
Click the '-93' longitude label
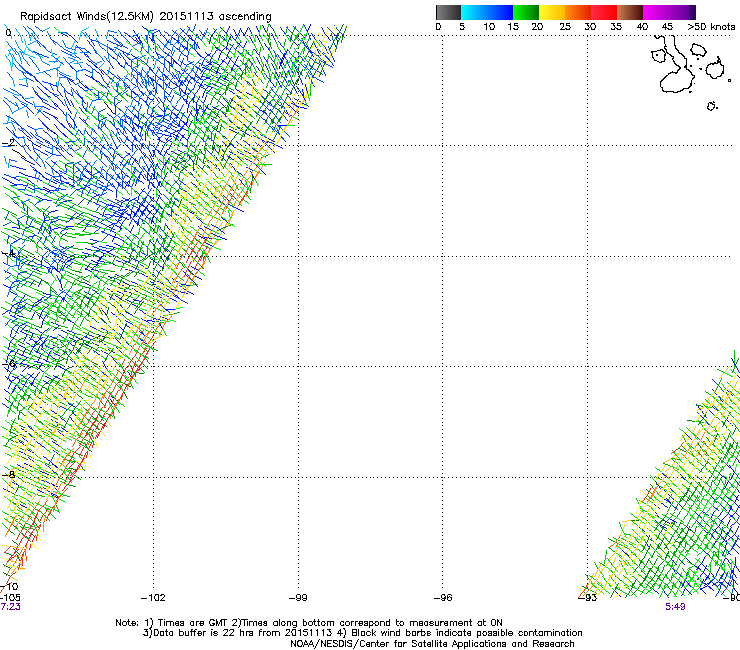click(x=588, y=598)
